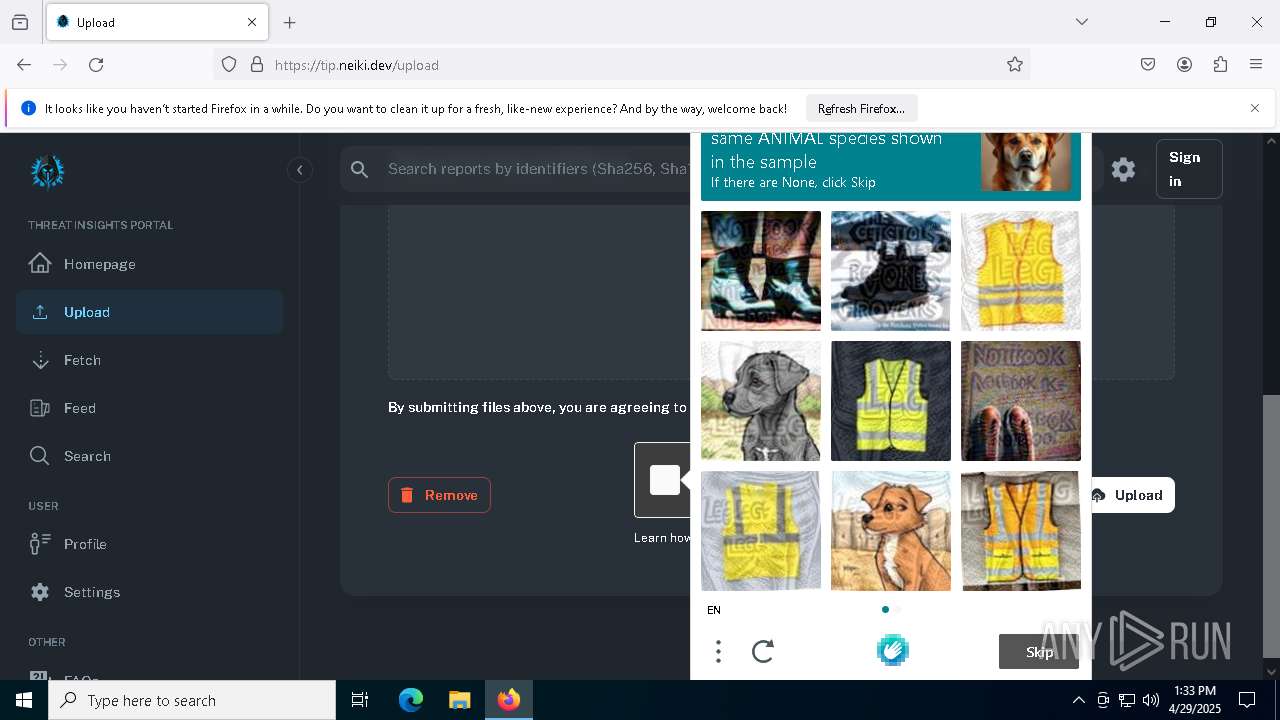
Task: Open Save to Pocket icon
Action: pyautogui.click(x=1148, y=64)
